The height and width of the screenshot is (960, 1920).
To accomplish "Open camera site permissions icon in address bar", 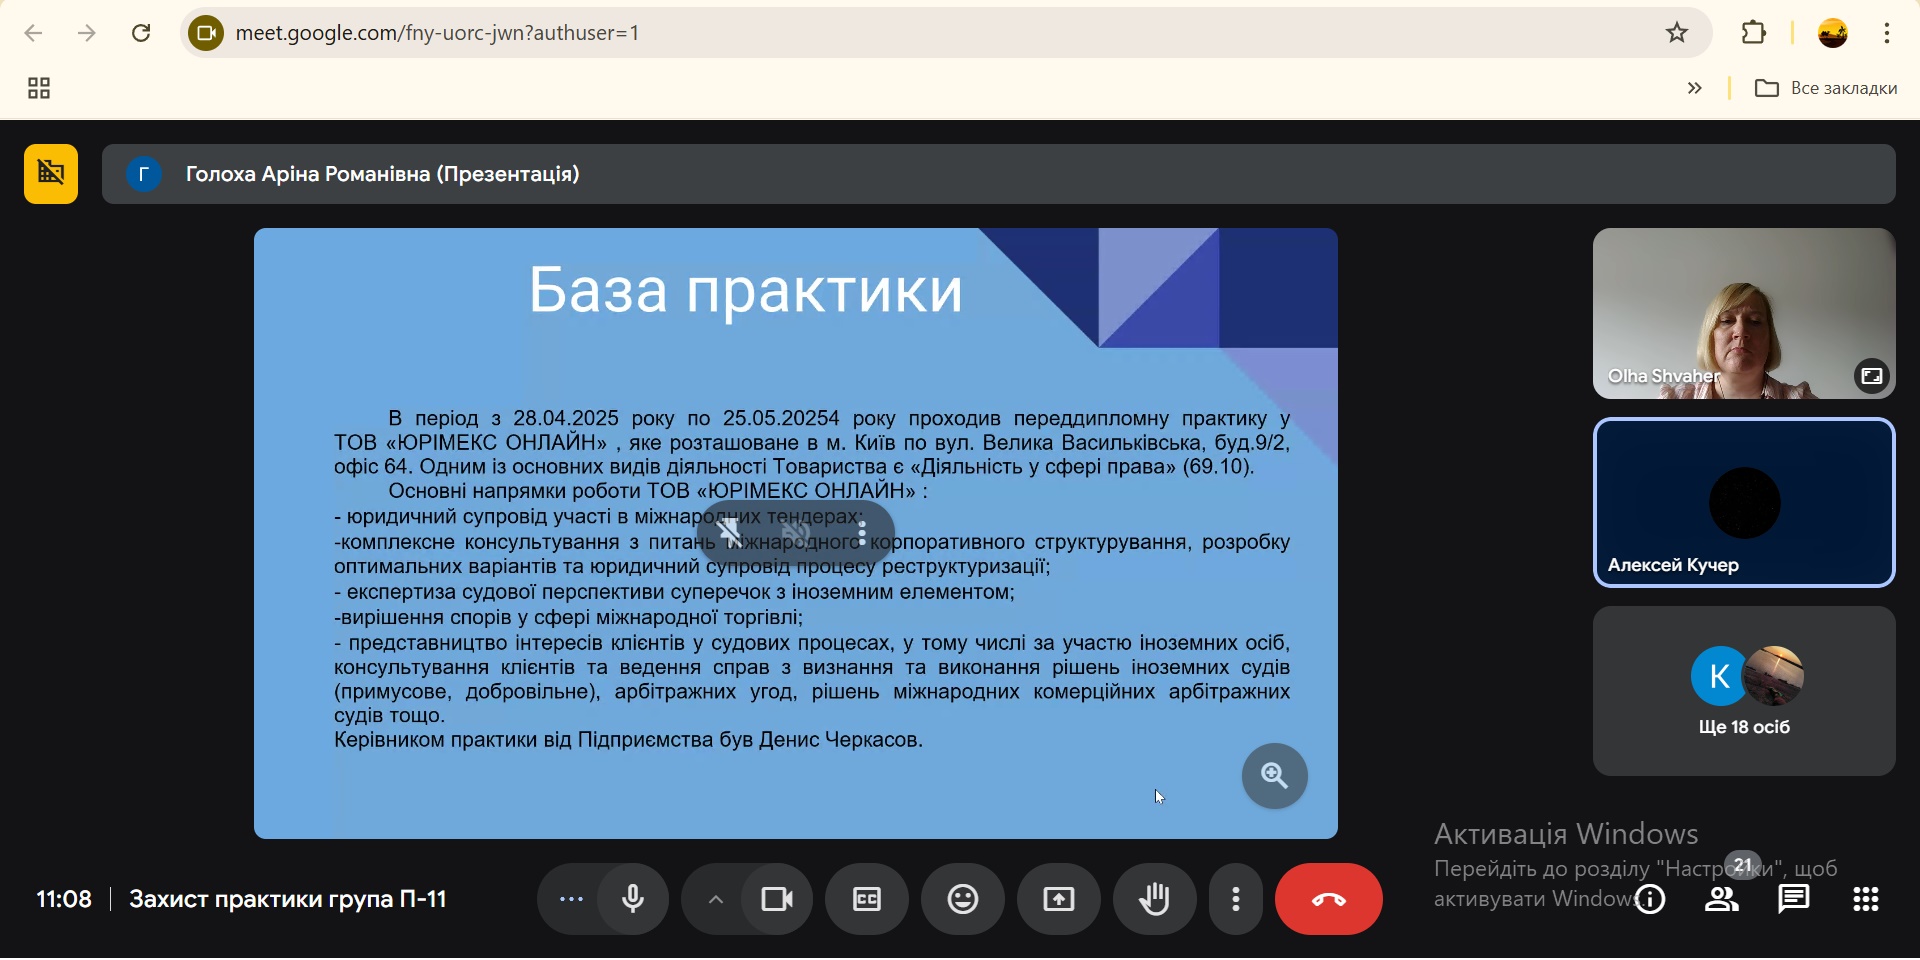I will click(206, 33).
